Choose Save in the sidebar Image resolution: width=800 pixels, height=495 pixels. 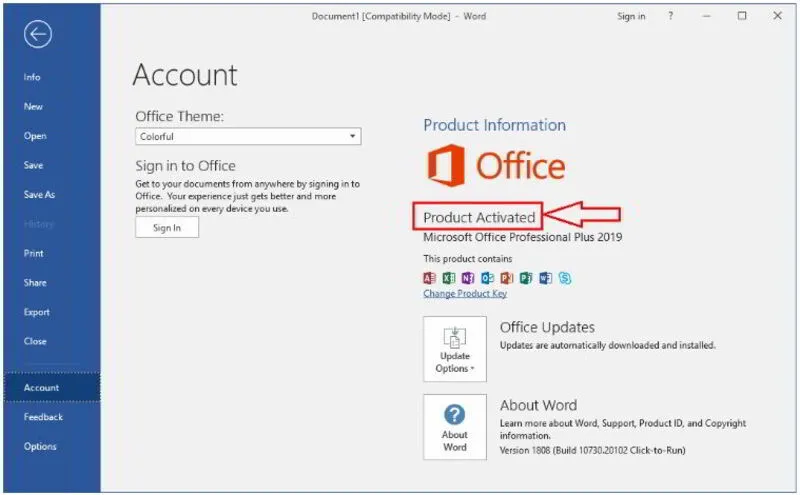(33, 165)
